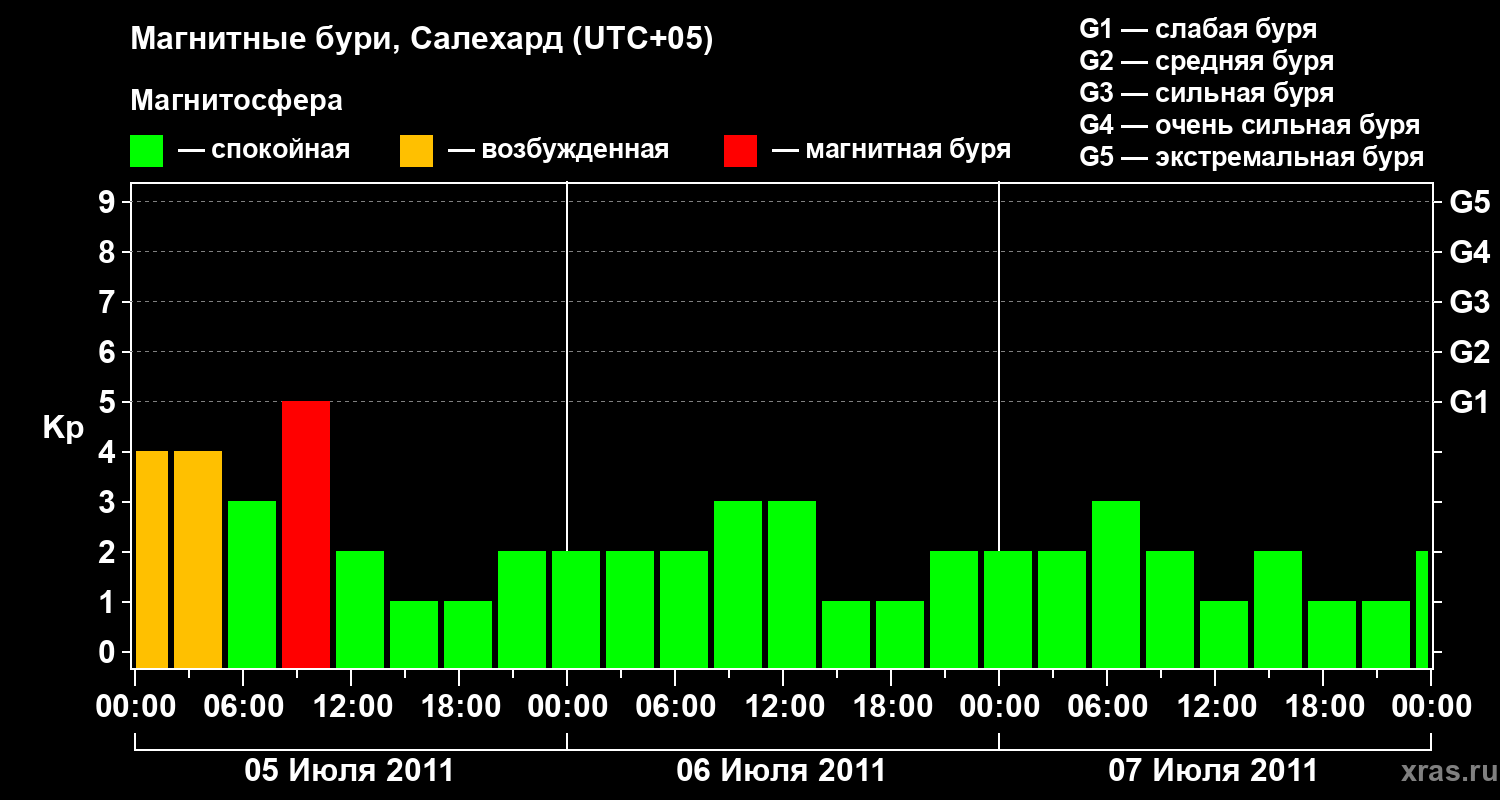Click the orange 'возбужденная' legend swatch
1500x800 pixels.
[x=417, y=151]
